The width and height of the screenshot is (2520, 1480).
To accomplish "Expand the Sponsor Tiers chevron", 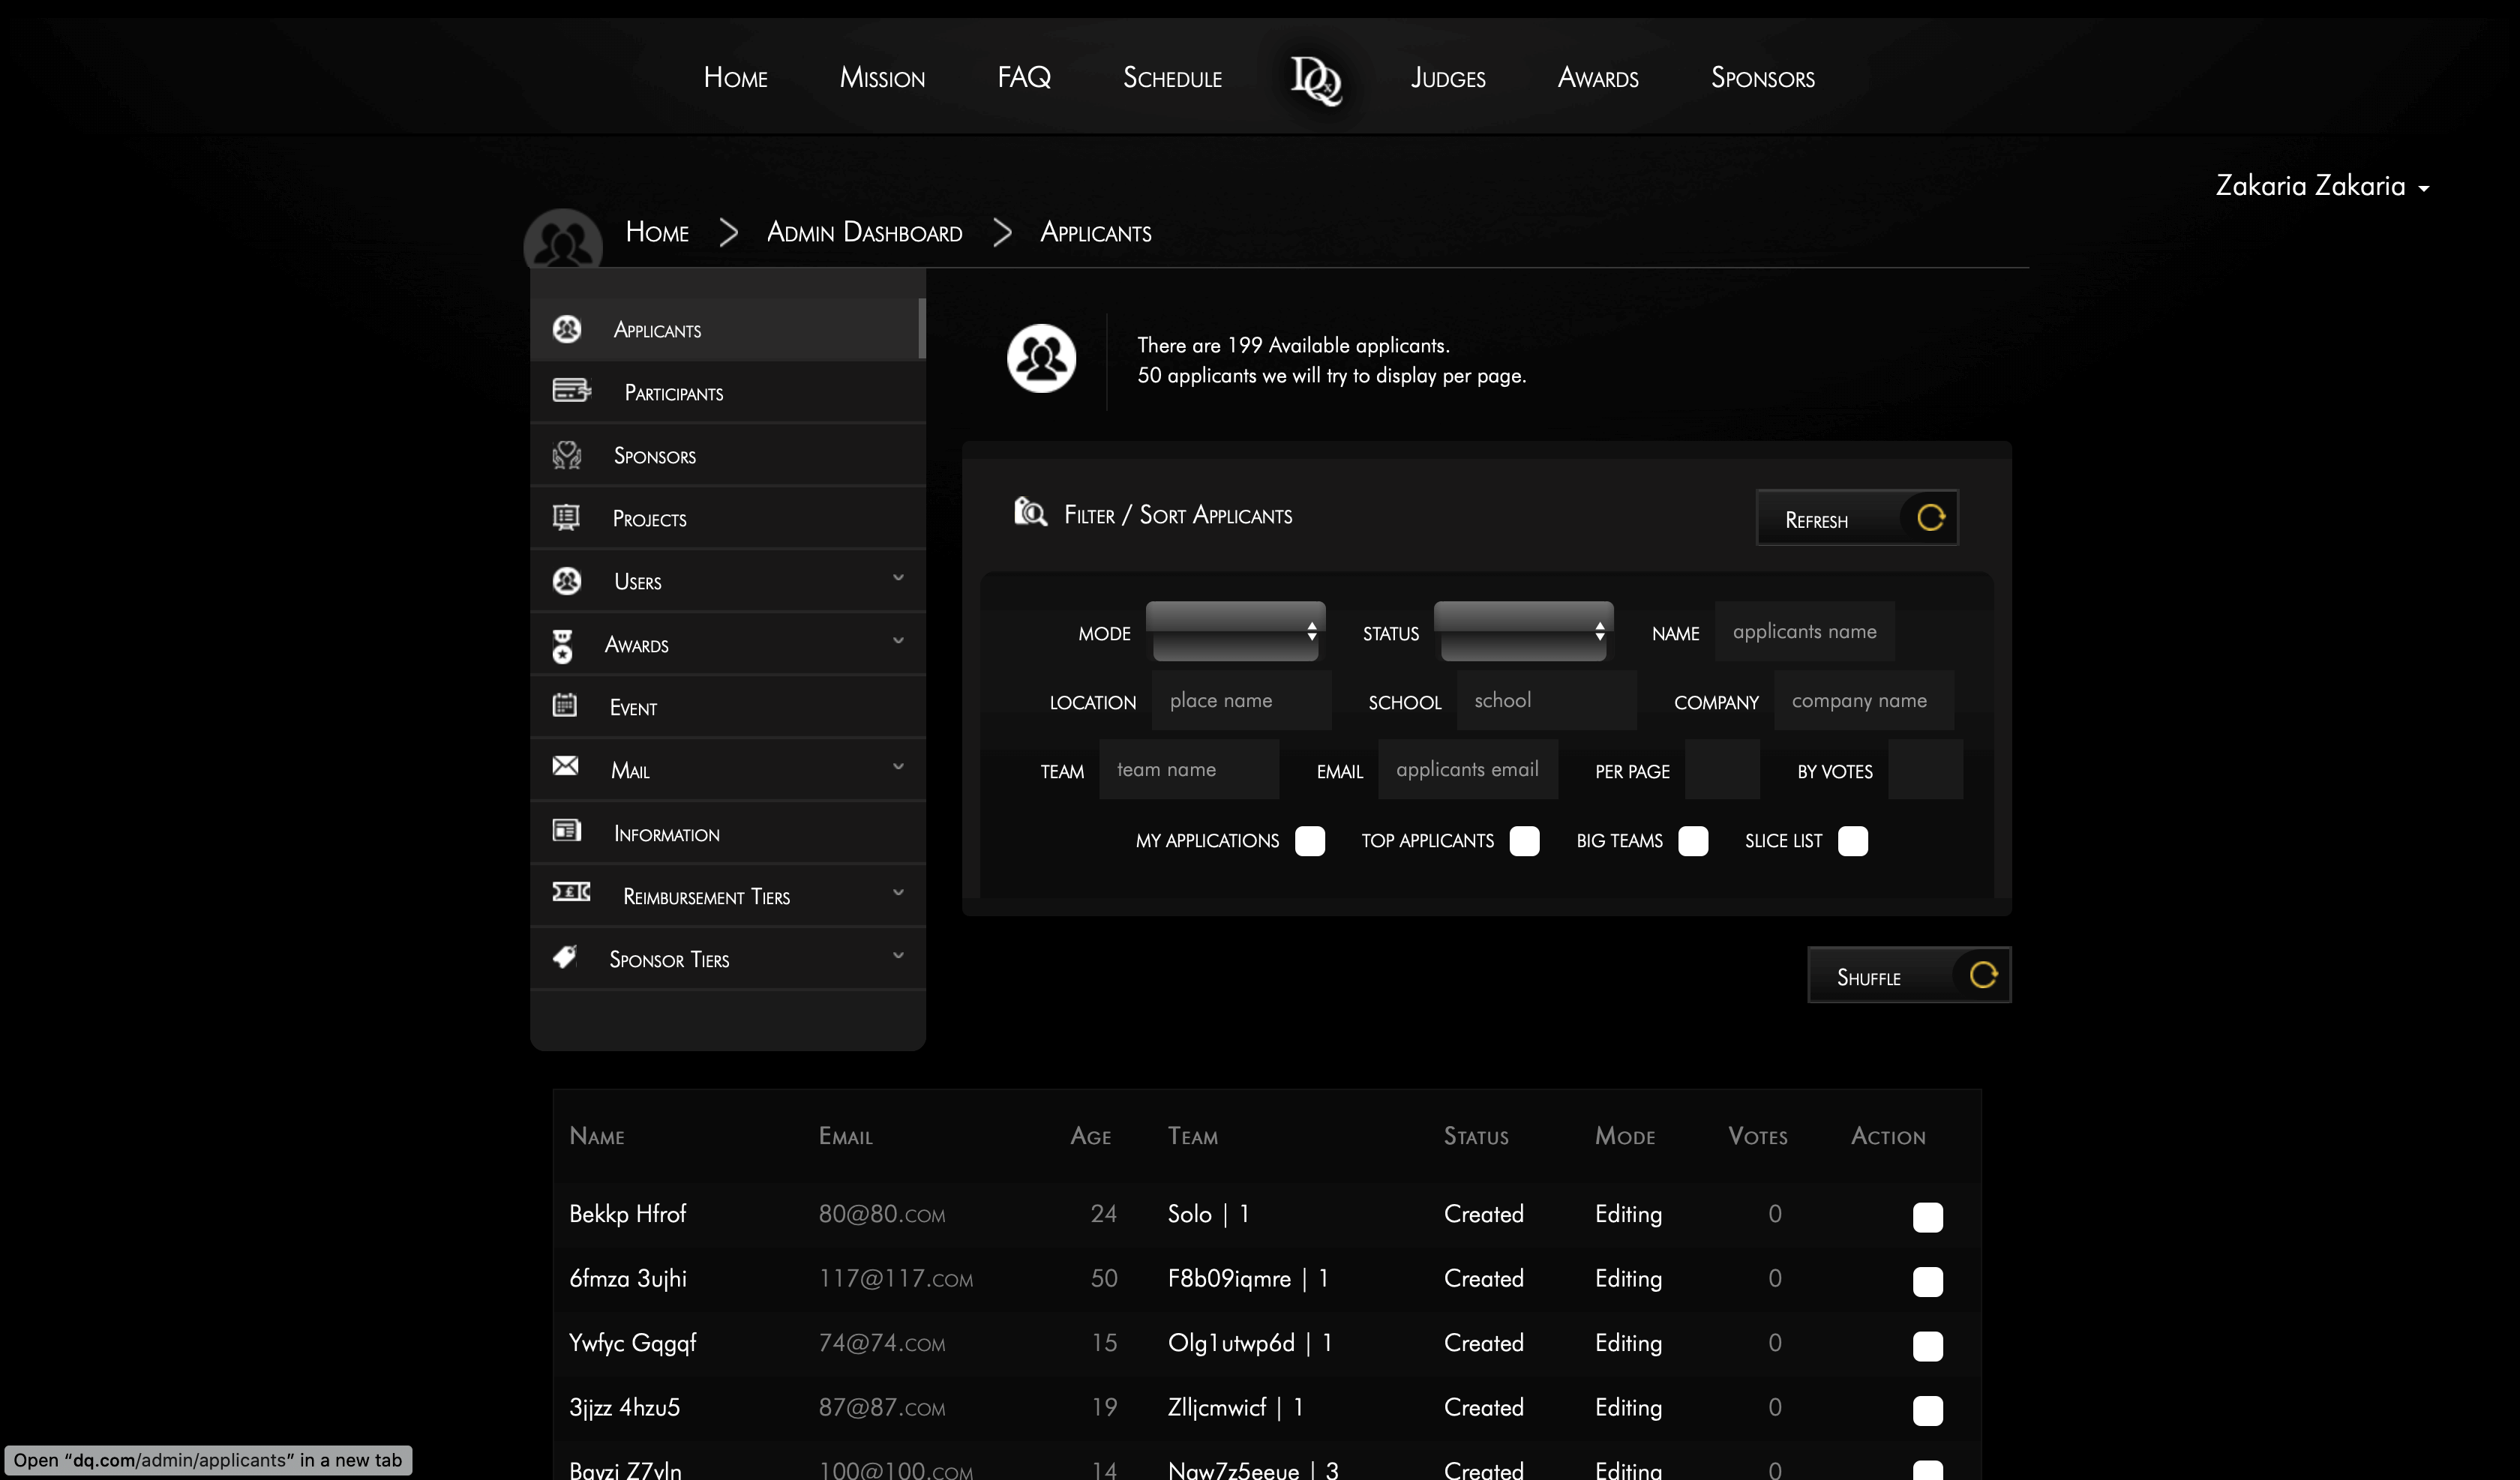I will (x=898, y=956).
